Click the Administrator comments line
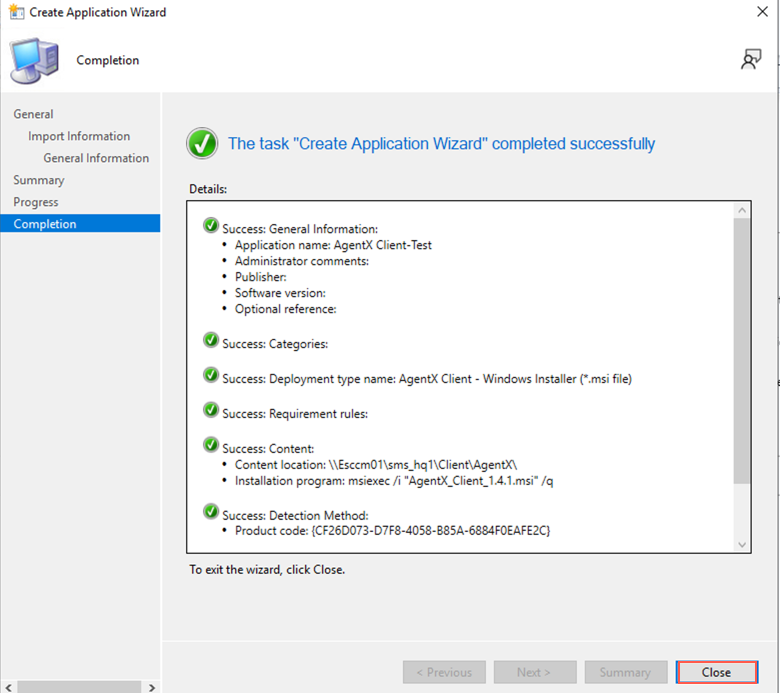780x693 pixels. point(301,261)
